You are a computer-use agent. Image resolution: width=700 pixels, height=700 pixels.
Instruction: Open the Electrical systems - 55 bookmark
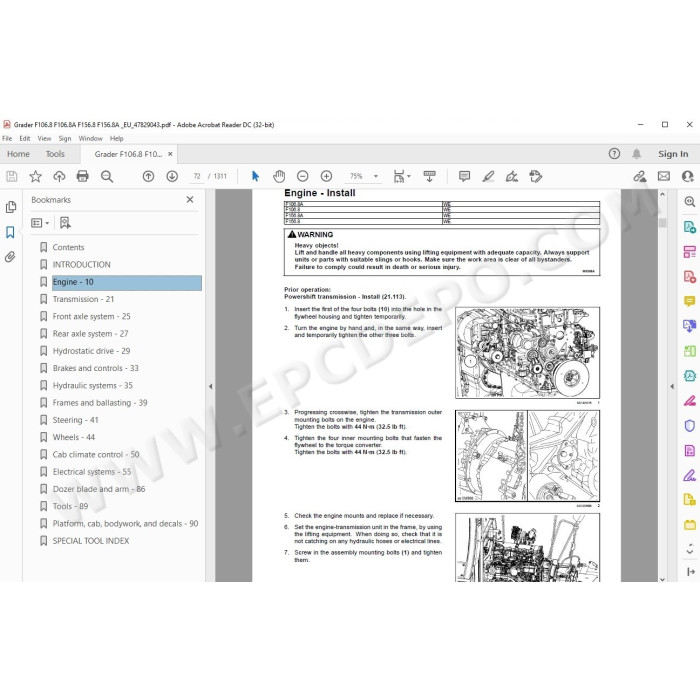click(x=92, y=472)
